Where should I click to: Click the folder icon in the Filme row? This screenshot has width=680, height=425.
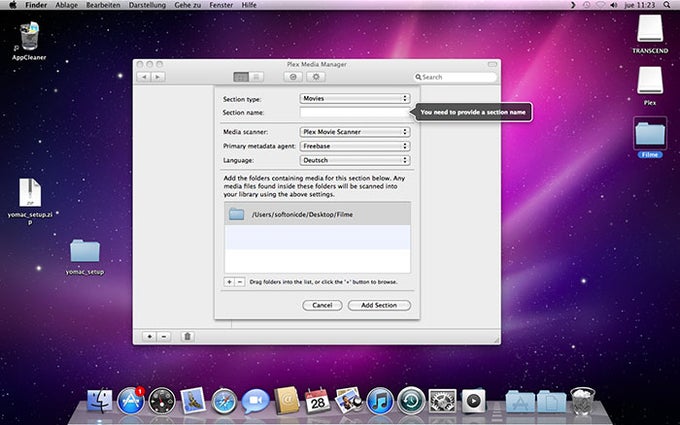click(x=236, y=214)
